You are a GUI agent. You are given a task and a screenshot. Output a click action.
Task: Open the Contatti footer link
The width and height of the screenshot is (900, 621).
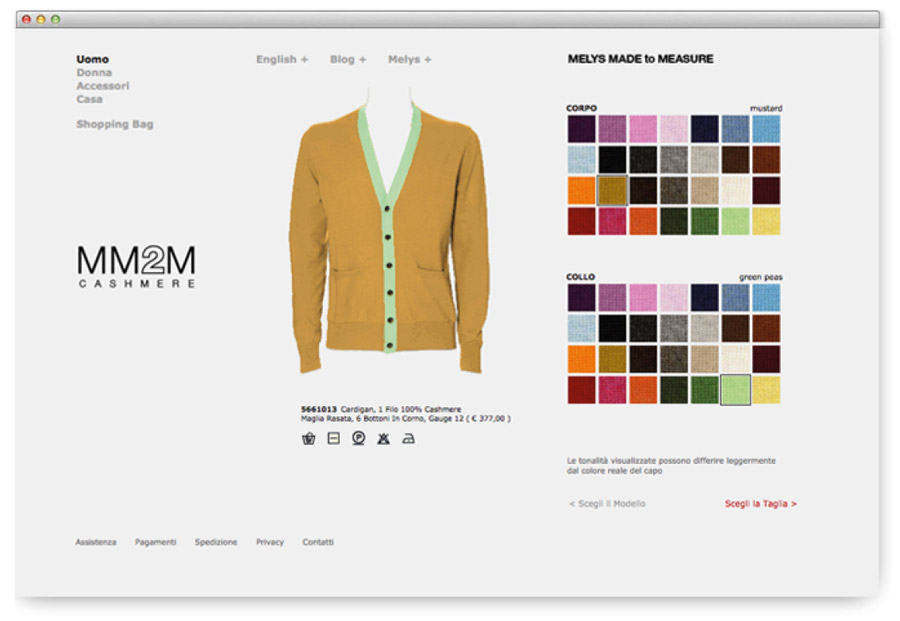click(318, 542)
